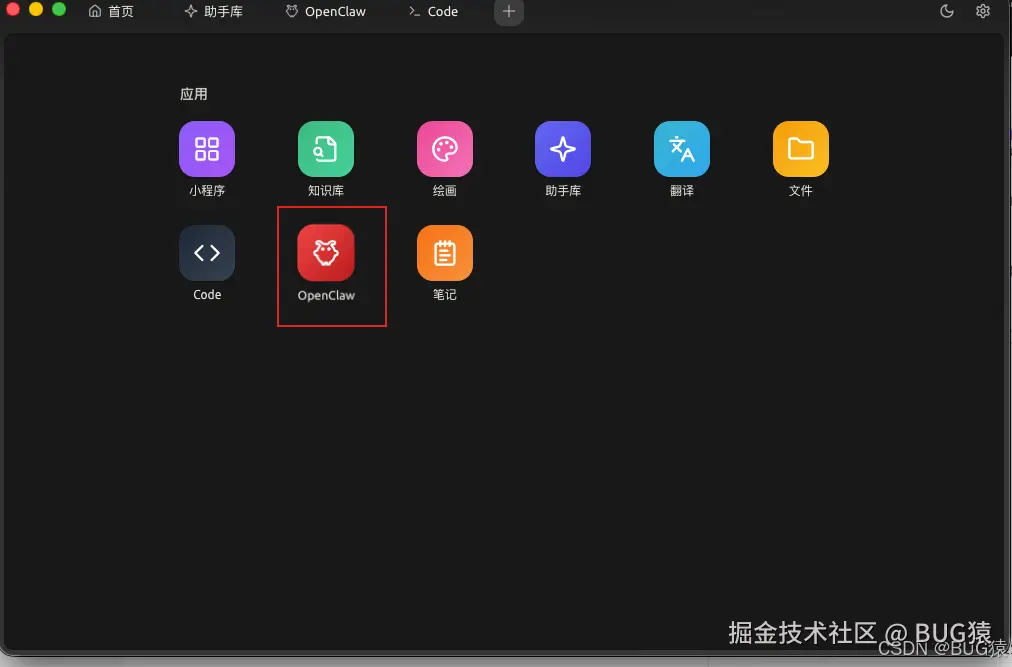Switch to the Code tab
This screenshot has height=667, width=1012.
pyautogui.click(x=432, y=12)
